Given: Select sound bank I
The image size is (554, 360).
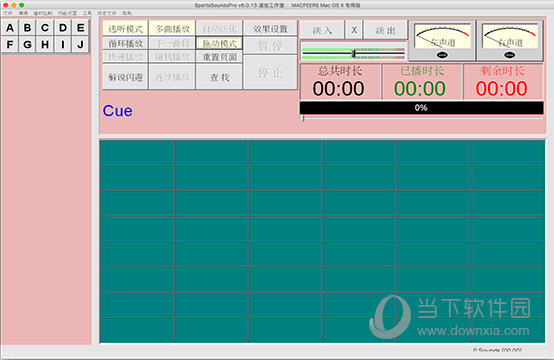Looking at the screenshot, I should pyautogui.click(x=63, y=45).
